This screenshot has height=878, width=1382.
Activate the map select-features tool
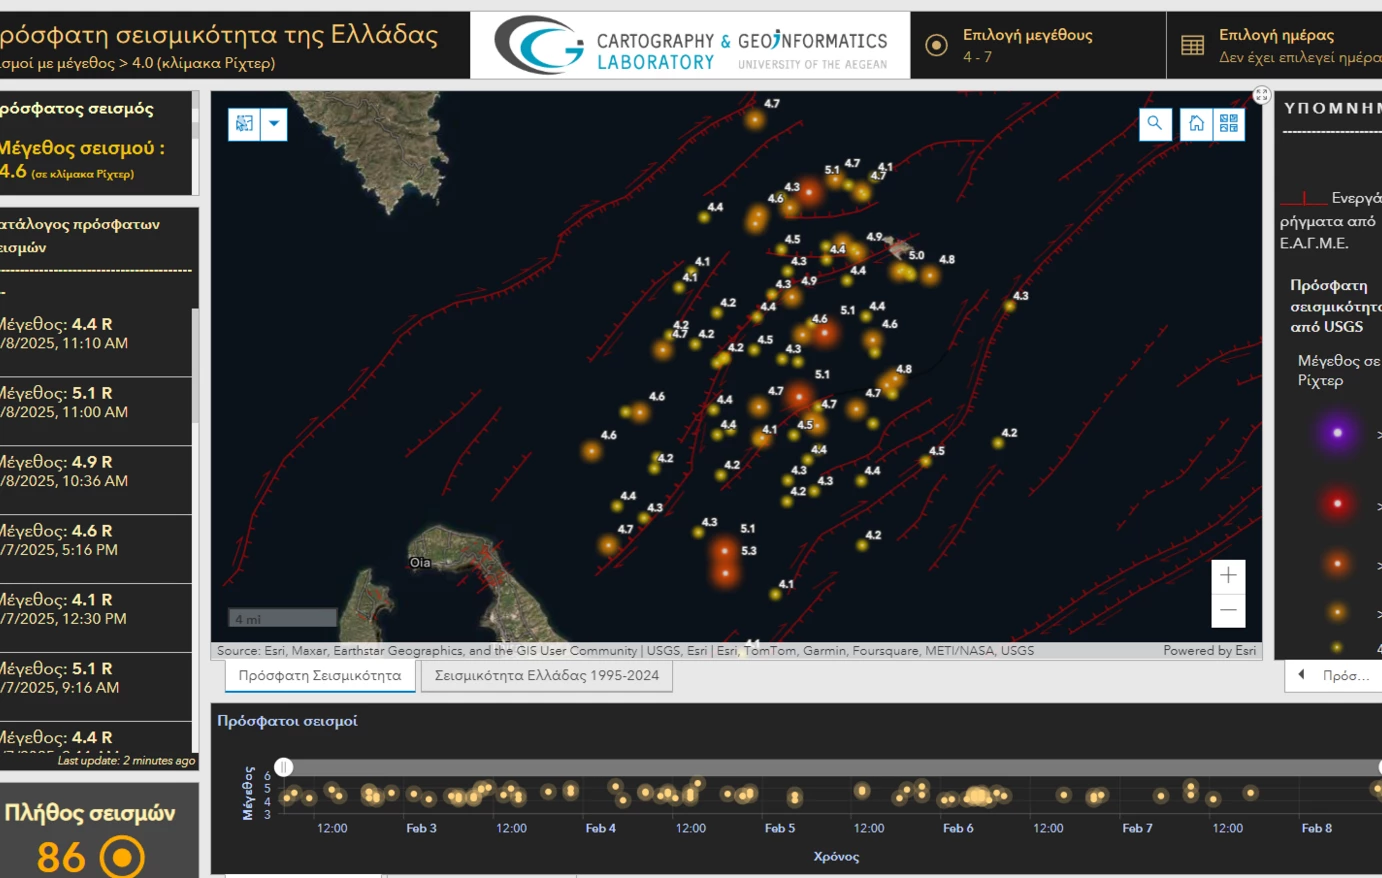[244, 124]
